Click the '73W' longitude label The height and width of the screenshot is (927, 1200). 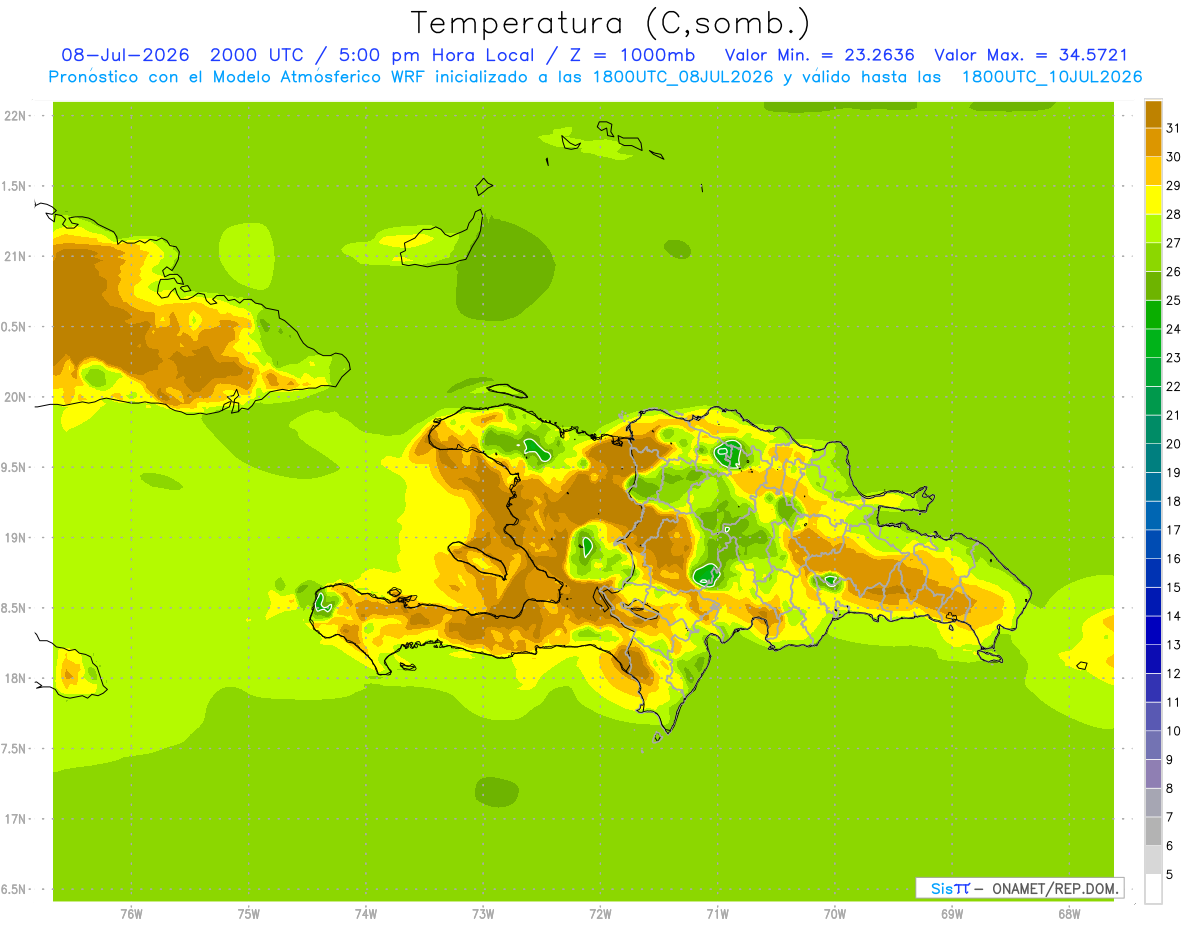[x=483, y=914]
